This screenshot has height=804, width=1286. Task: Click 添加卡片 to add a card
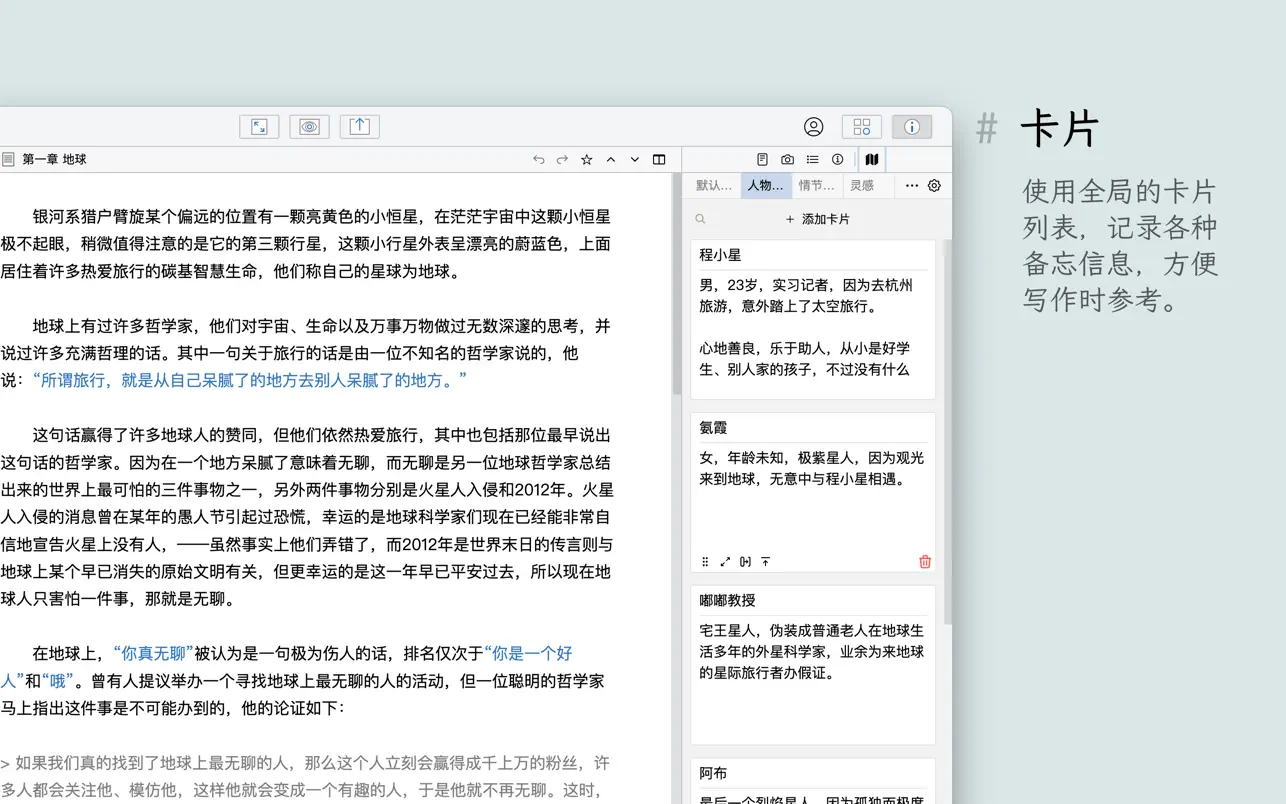[817, 219]
